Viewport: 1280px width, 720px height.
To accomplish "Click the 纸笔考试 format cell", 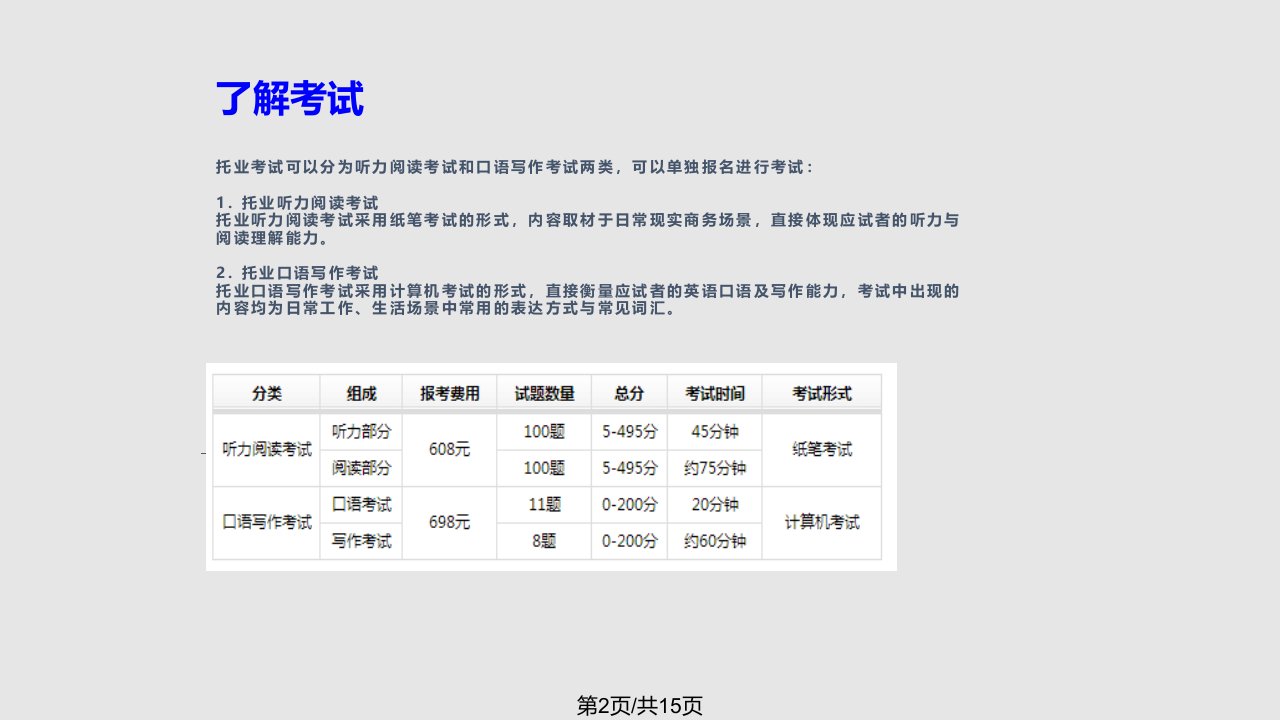I will (822, 450).
